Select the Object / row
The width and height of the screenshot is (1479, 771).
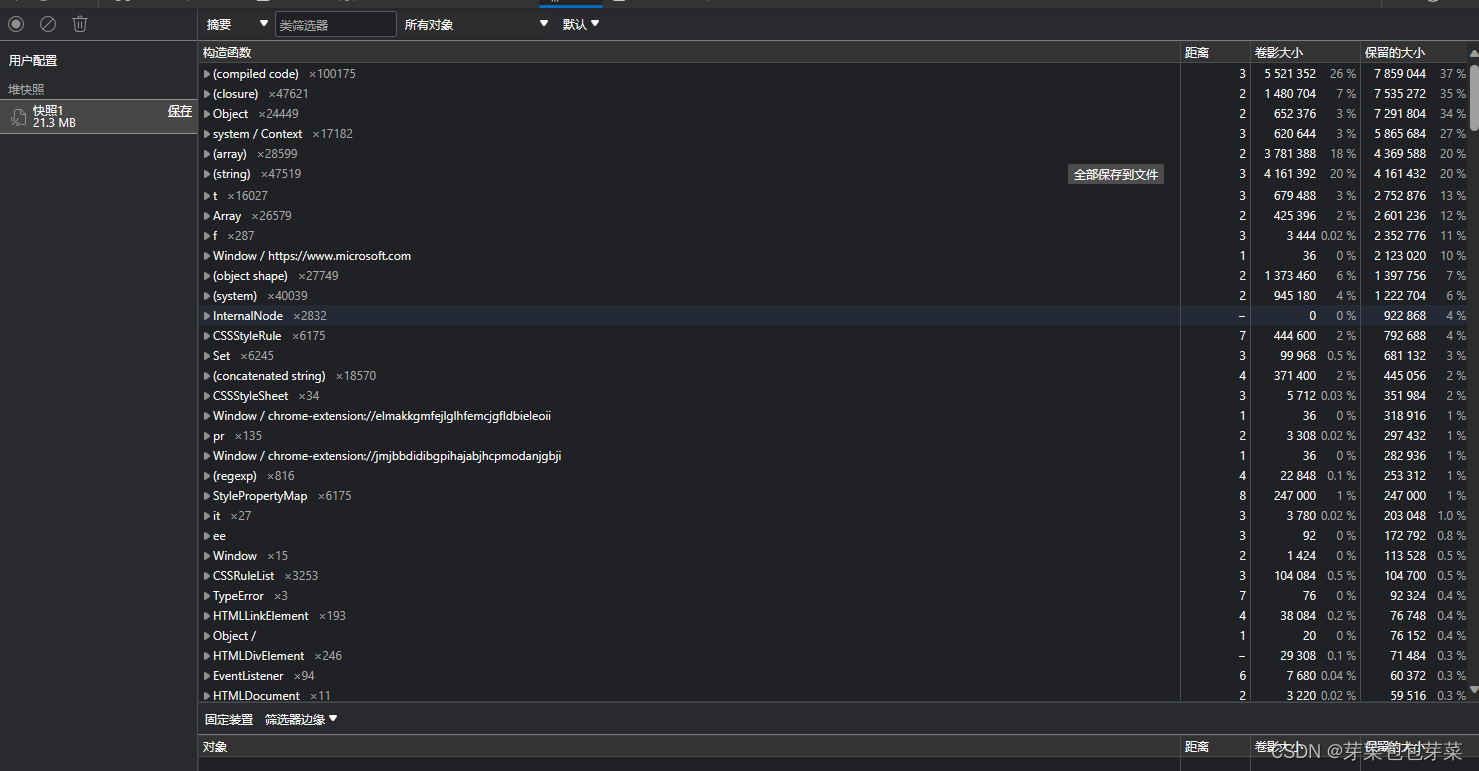(833, 636)
